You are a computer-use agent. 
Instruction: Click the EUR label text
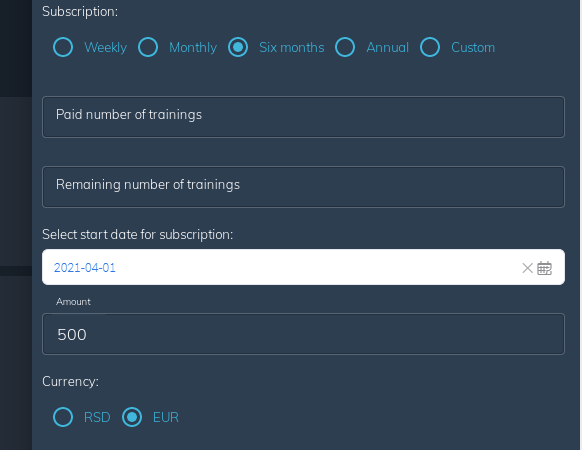(x=166, y=417)
